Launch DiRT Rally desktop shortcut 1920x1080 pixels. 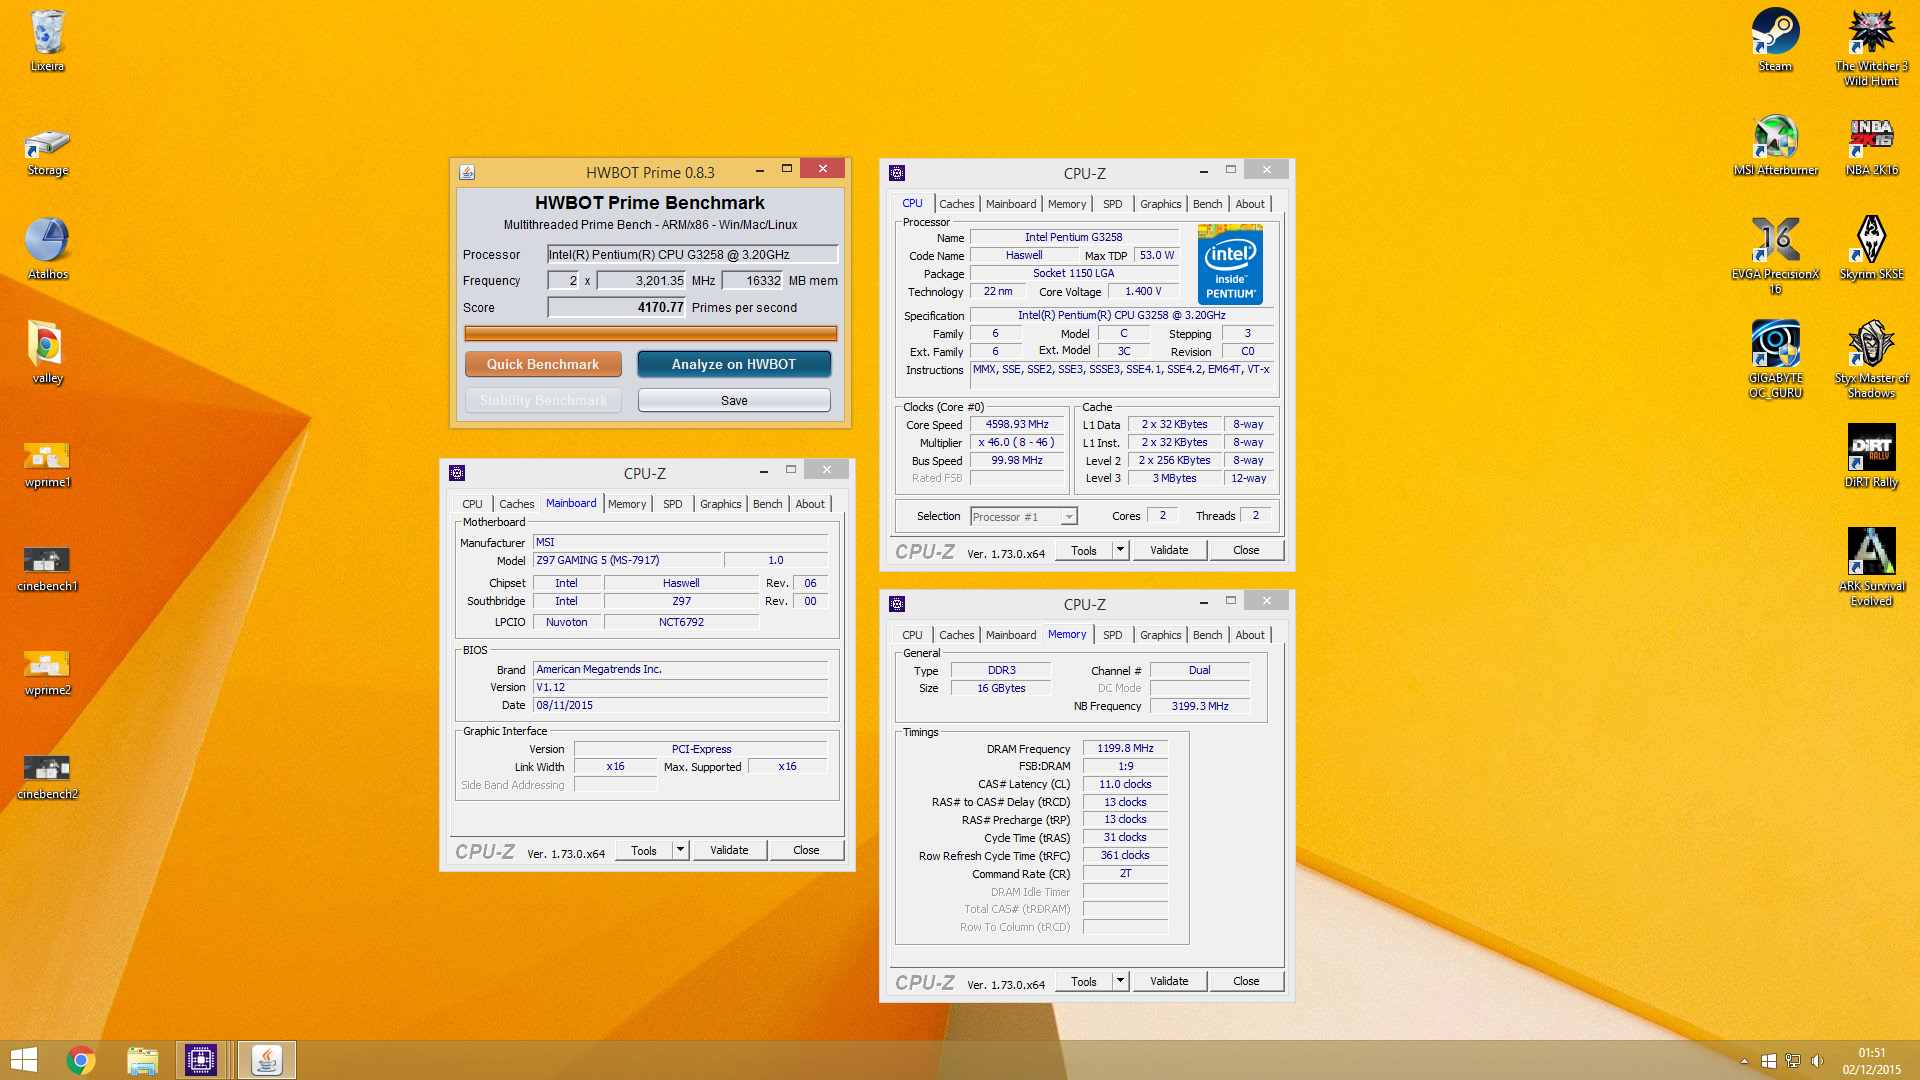point(1871,457)
